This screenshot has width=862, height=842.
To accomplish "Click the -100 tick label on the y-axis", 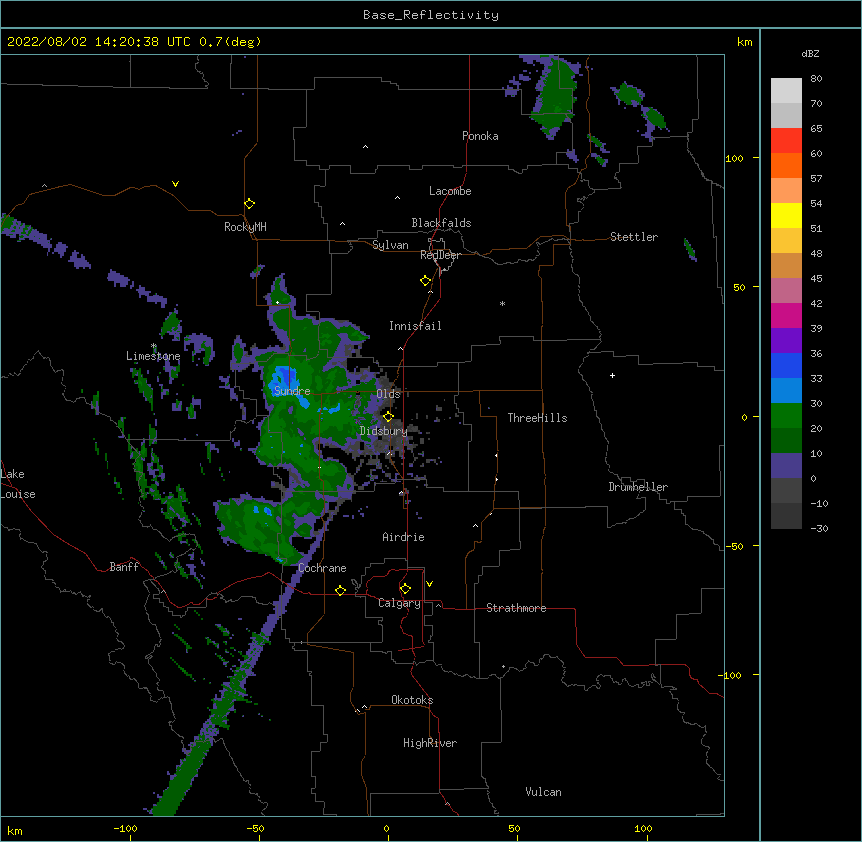I will point(731,675).
